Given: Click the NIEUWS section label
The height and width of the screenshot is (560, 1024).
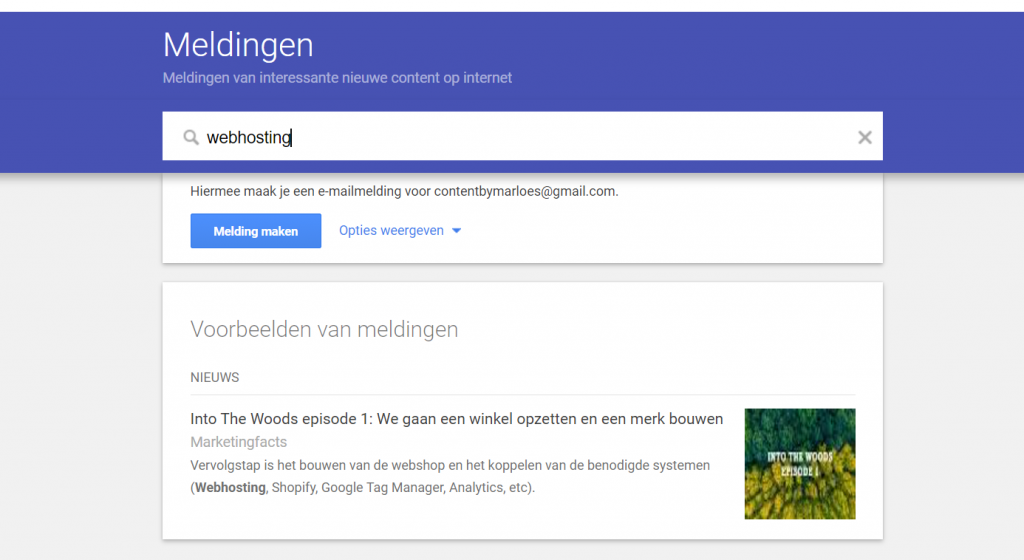Looking at the screenshot, I should click(214, 378).
